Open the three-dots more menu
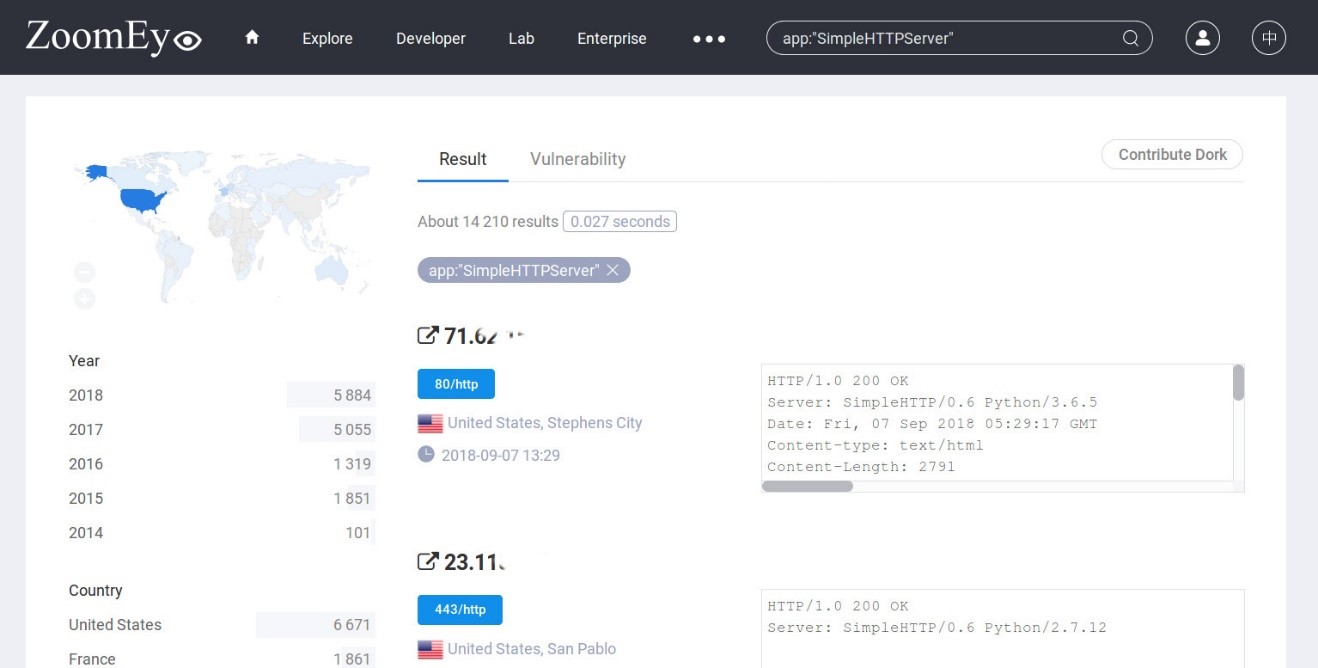The height and width of the screenshot is (668, 1318). (709, 39)
